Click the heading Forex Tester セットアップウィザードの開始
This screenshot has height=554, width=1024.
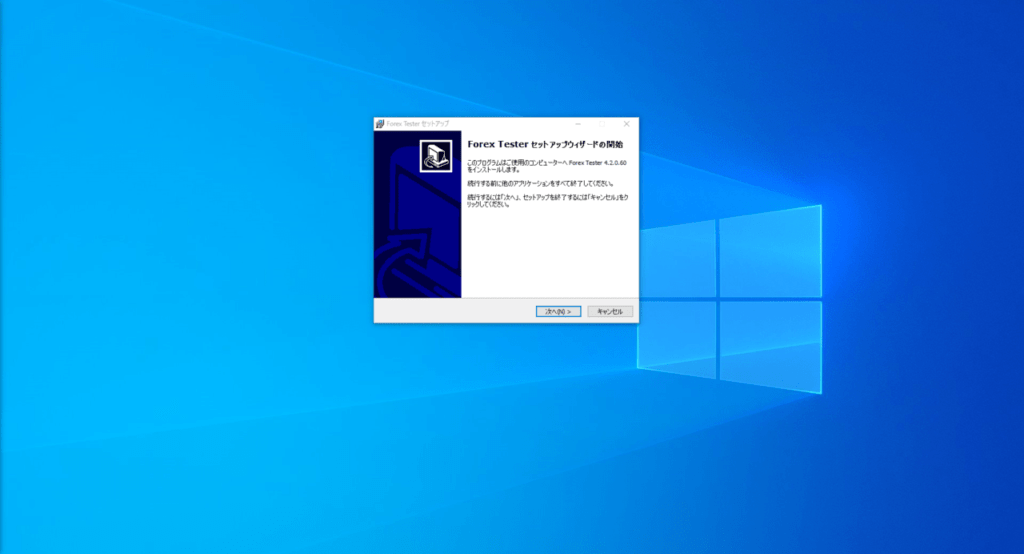tap(545, 144)
